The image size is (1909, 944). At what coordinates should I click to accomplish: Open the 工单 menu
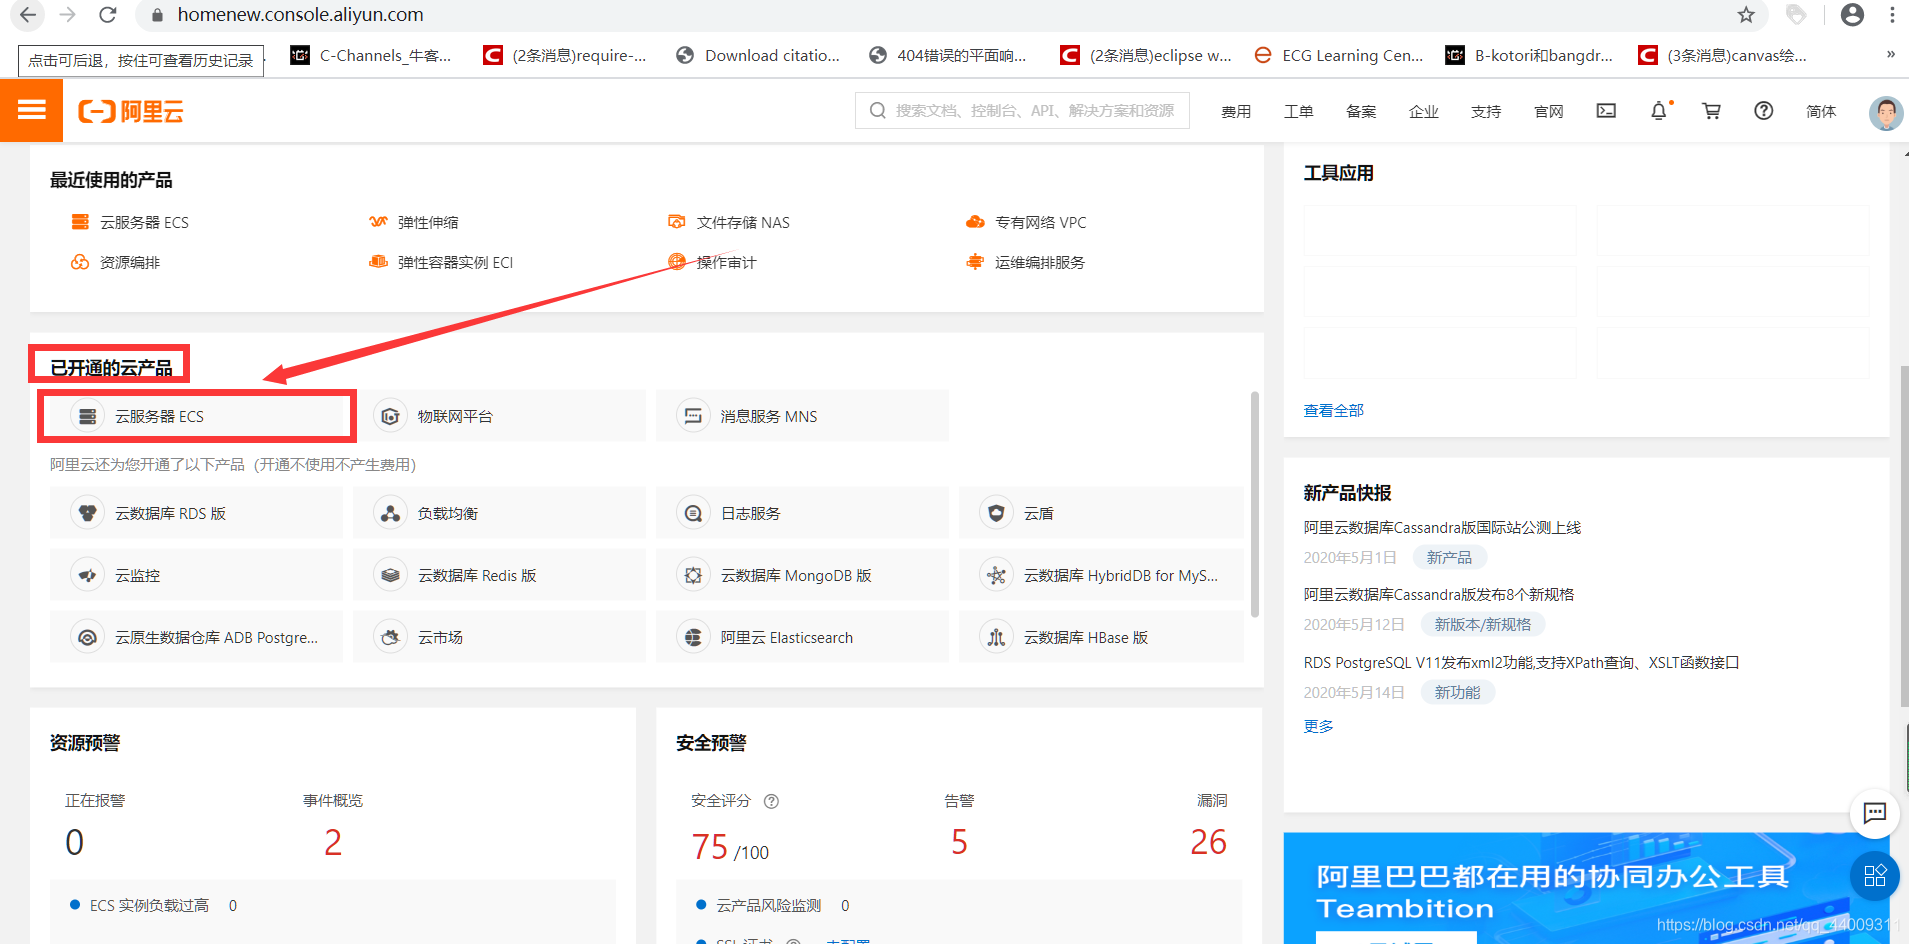[1298, 111]
